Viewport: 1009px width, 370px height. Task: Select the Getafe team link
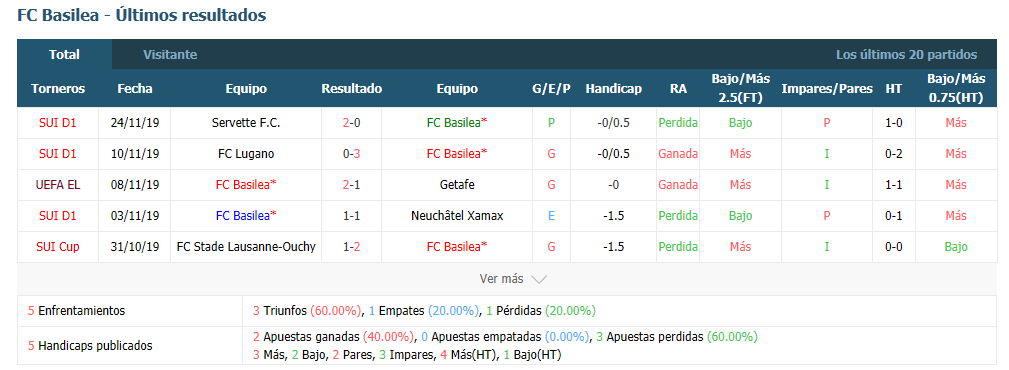457,185
